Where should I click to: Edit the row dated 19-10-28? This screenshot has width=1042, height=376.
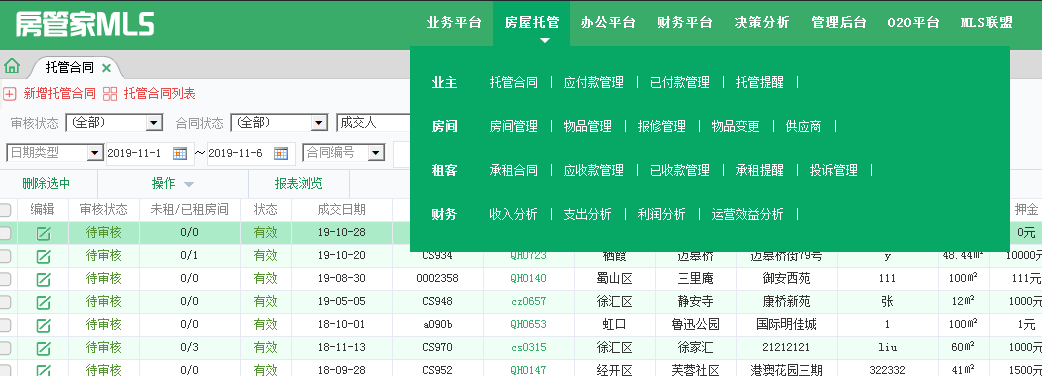click(43, 233)
